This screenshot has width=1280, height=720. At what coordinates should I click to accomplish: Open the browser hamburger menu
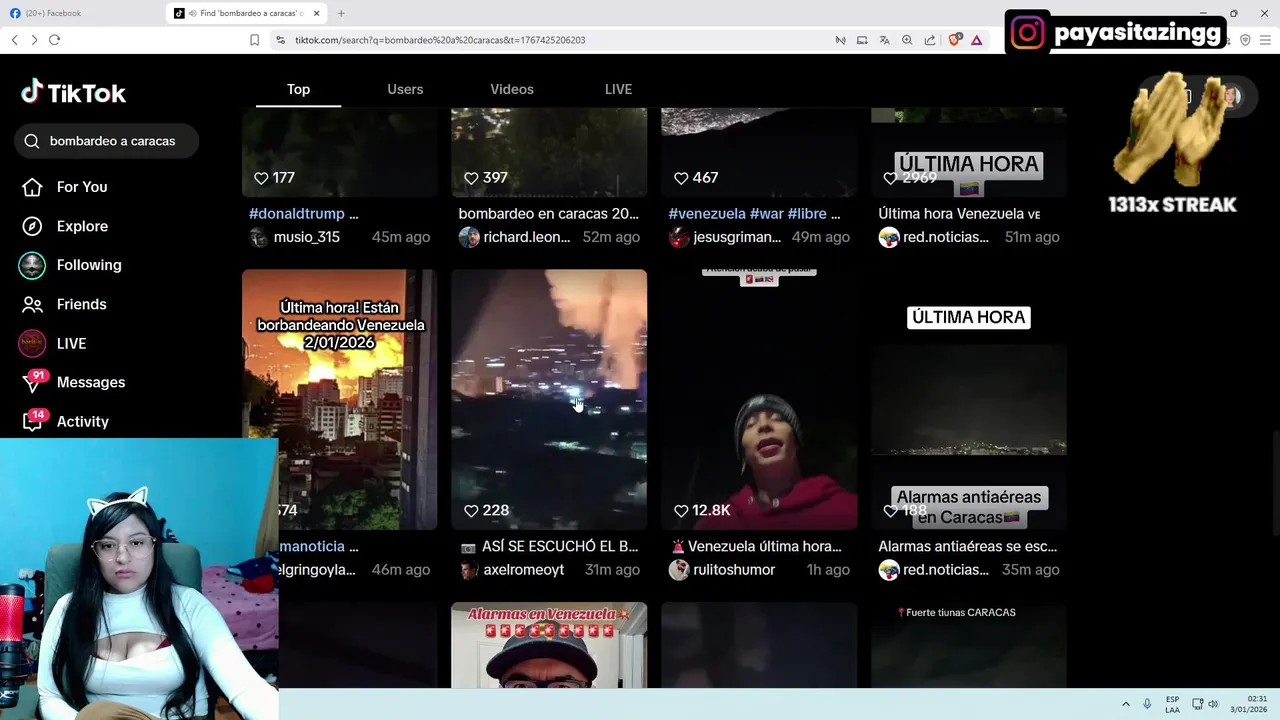1267,40
